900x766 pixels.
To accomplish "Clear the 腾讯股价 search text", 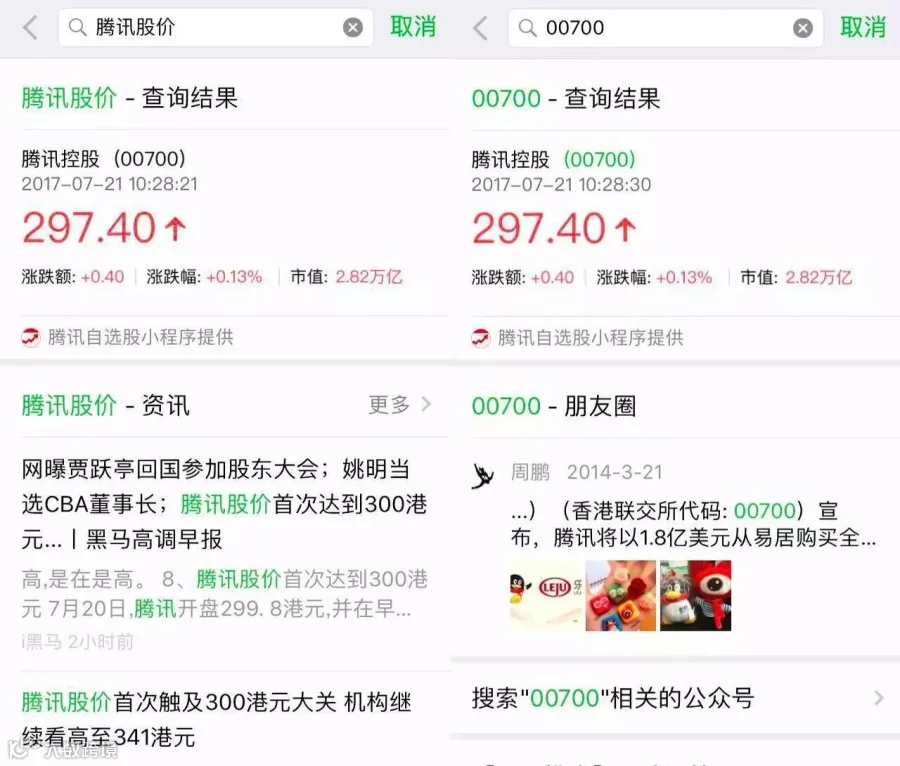I will click(x=352, y=27).
